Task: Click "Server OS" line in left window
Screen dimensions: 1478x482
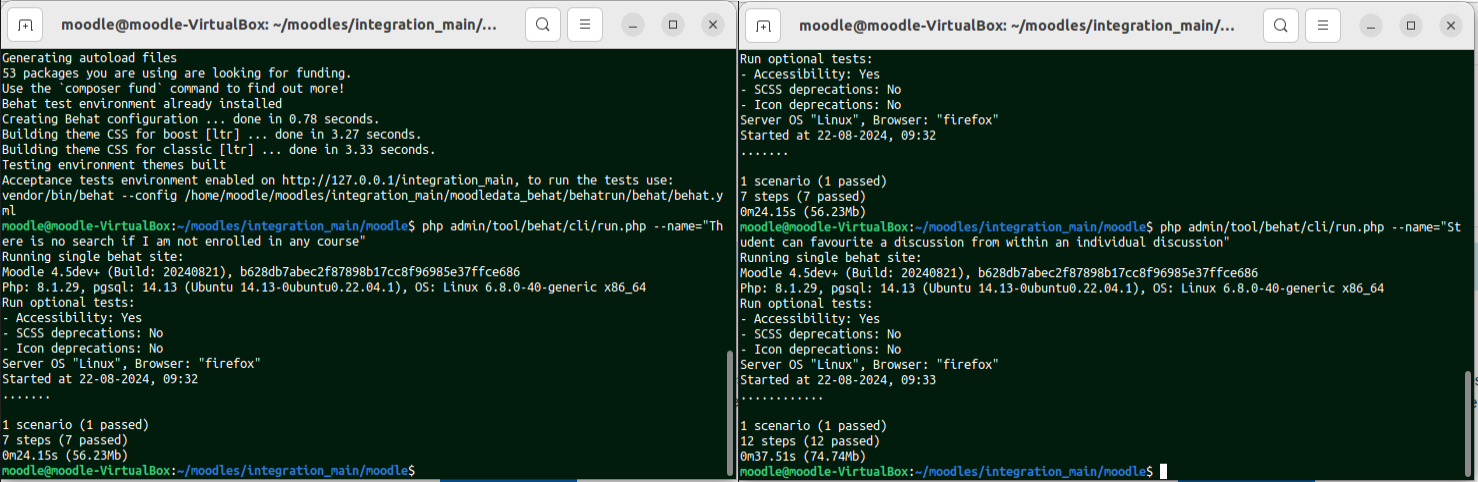Action: tap(131, 363)
